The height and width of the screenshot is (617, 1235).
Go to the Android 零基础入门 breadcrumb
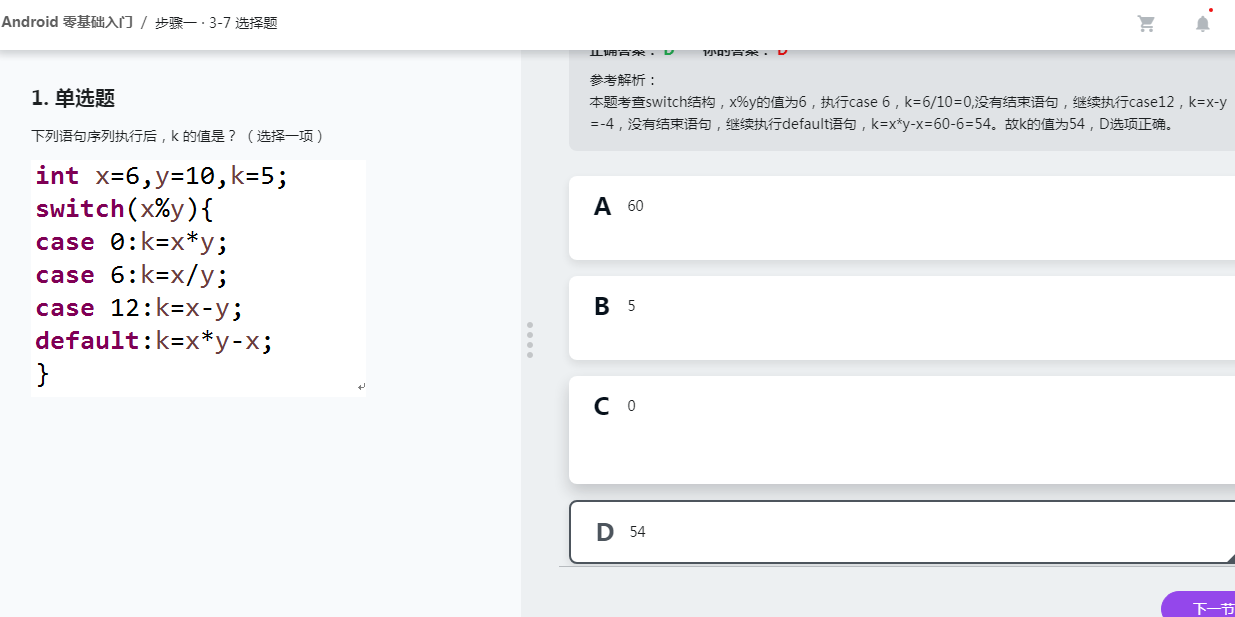pos(67,23)
